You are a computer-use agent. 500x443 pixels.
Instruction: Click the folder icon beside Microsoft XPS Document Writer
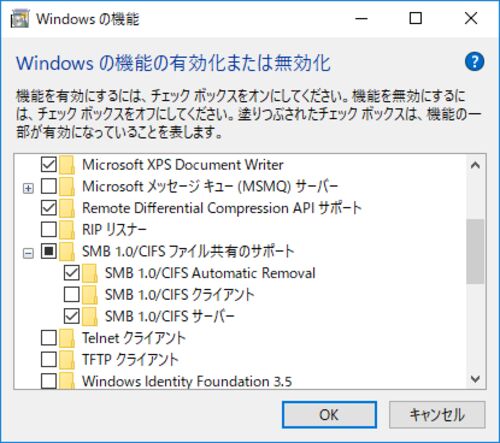[x=67, y=165]
